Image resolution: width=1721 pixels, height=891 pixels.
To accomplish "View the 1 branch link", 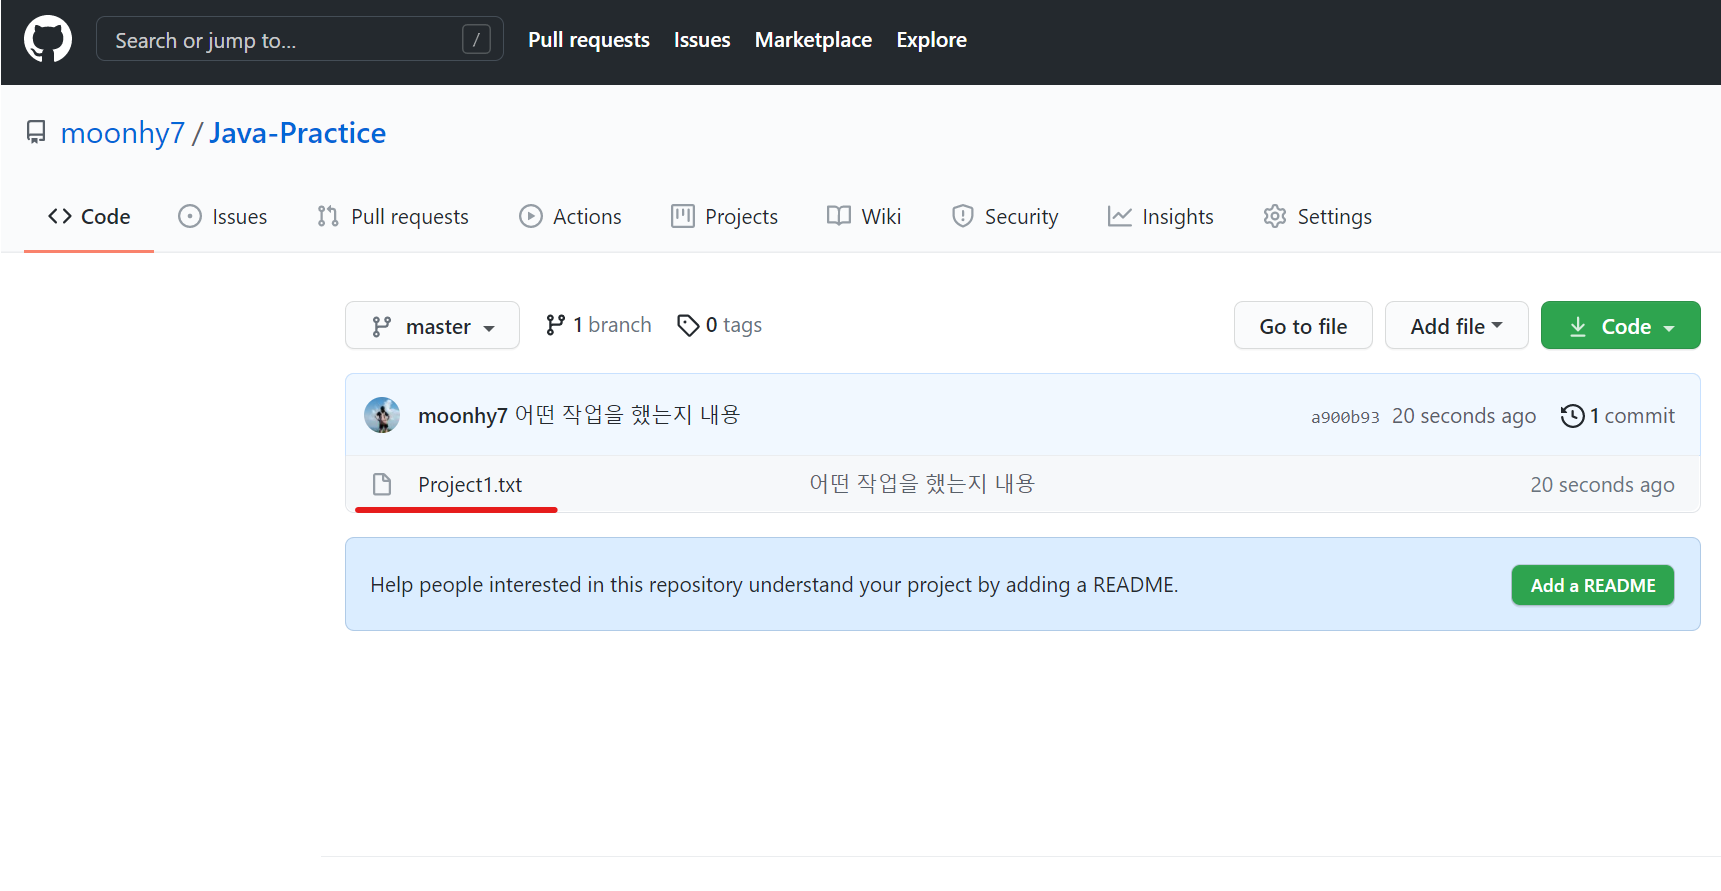I will (598, 325).
